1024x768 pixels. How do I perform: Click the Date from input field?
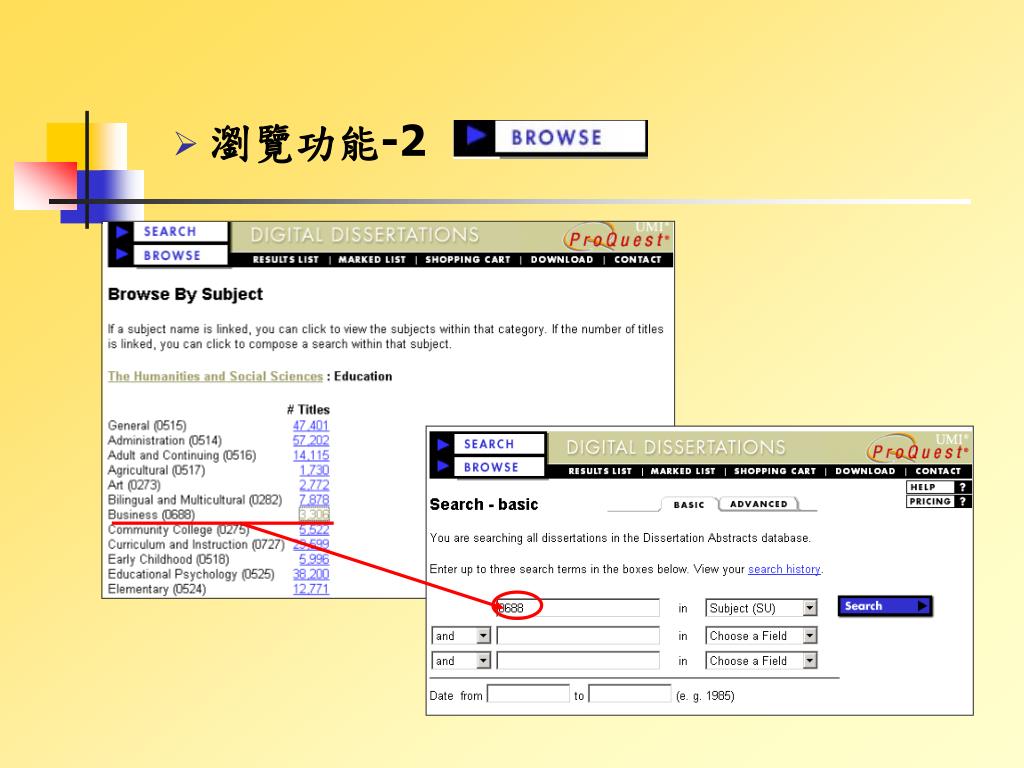tap(528, 694)
